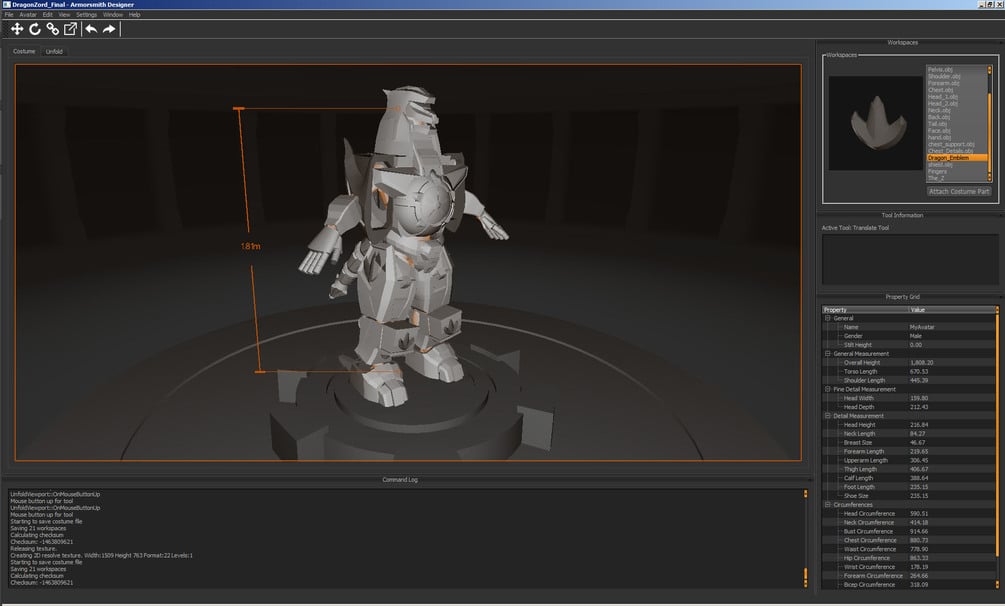Click the Head Width value 159.80
The width and height of the screenshot is (1005, 606).
(951, 398)
